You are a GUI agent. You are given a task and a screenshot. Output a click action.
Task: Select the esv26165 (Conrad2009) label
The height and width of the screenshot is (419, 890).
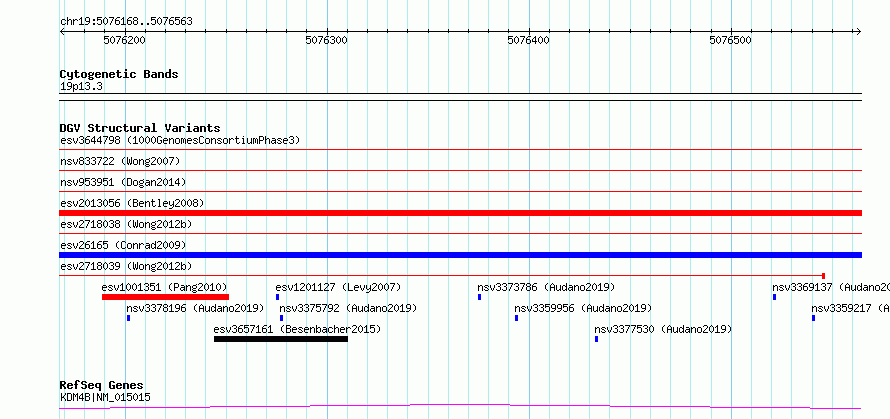123,245
